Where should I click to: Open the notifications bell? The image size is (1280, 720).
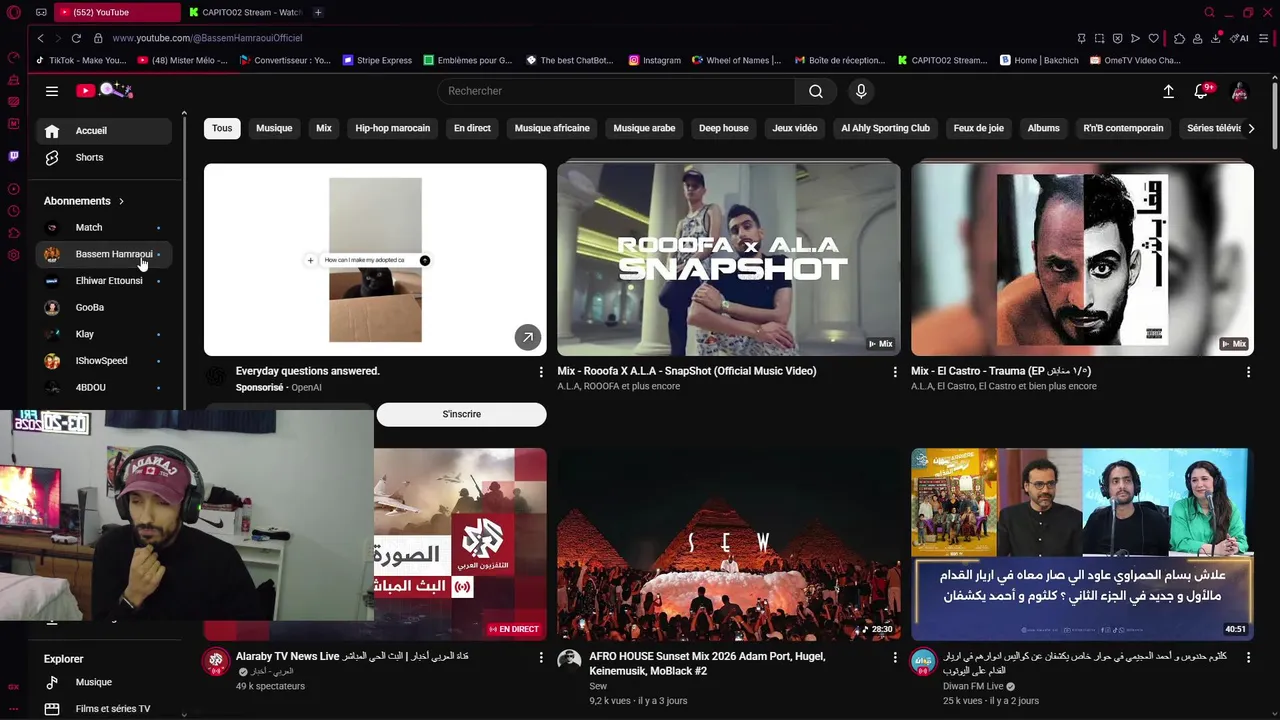tap(1201, 91)
